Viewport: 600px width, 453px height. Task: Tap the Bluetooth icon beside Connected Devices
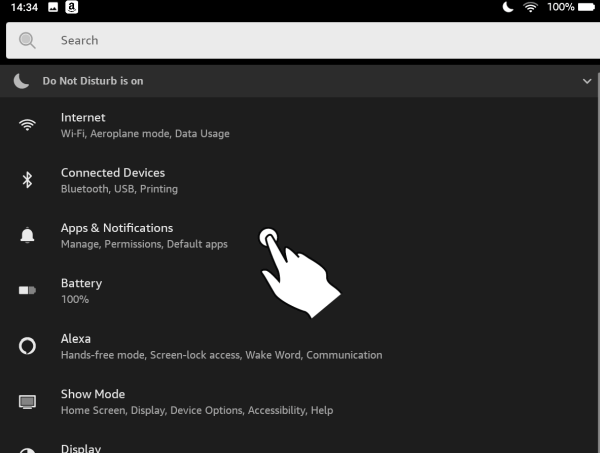[27, 180]
